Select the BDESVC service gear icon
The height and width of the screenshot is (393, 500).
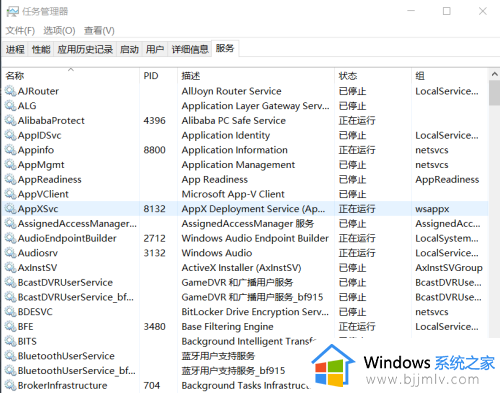click(x=10, y=312)
